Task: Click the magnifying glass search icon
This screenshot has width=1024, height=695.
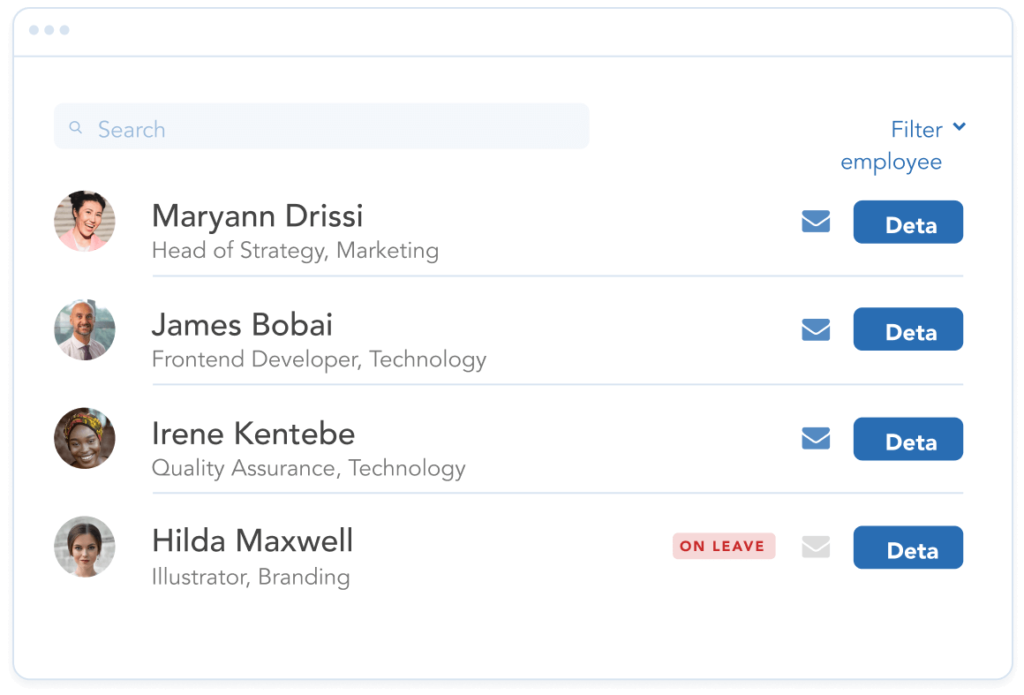Action: pos(75,128)
